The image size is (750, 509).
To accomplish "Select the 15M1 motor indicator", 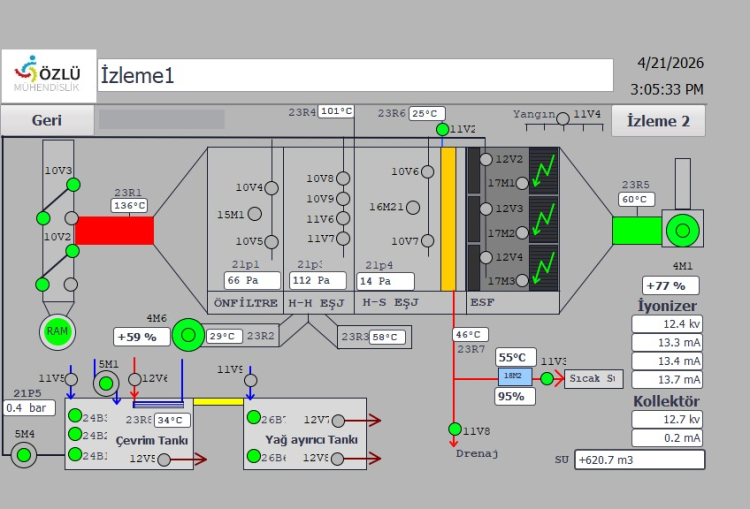I will pyautogui.click(x=254, y=213).
